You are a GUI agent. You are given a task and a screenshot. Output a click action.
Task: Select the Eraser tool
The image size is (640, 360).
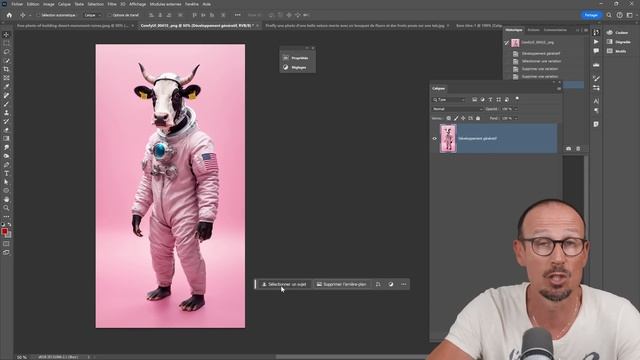point(6,130)
